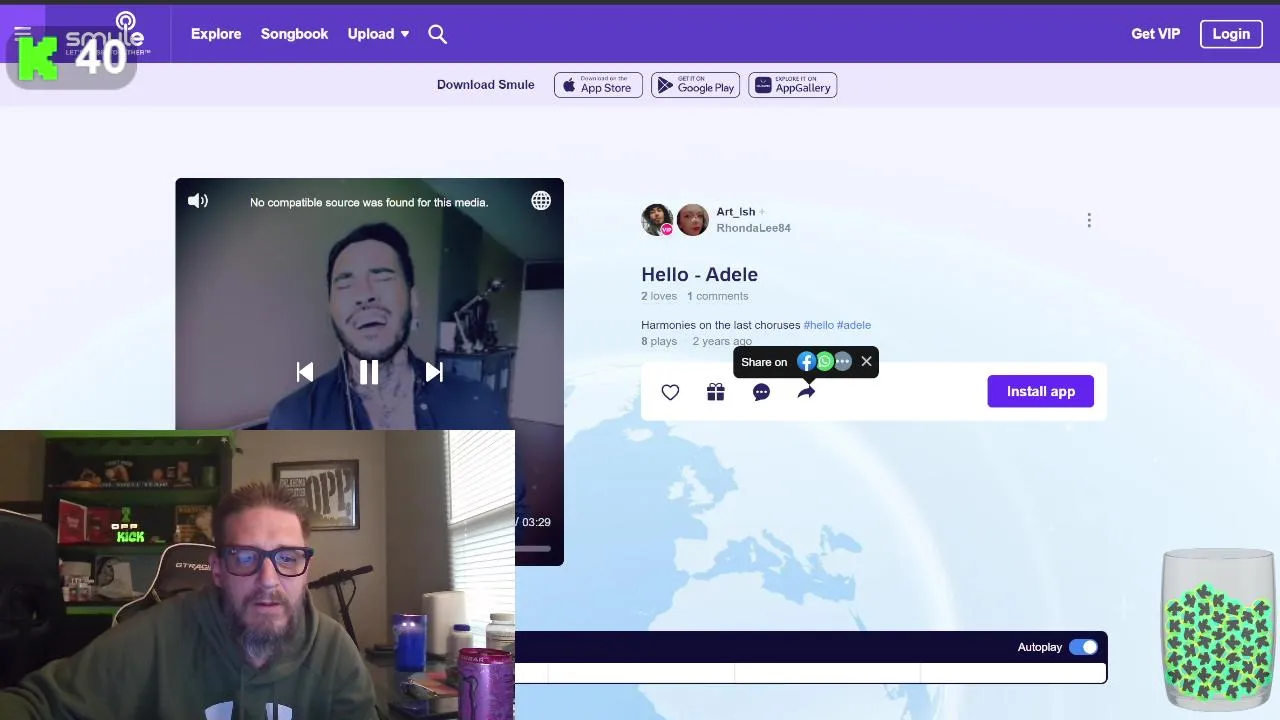Click the #adele hashtag
The width and height of the screenshot is (1280, 720).
pos(854,325)
